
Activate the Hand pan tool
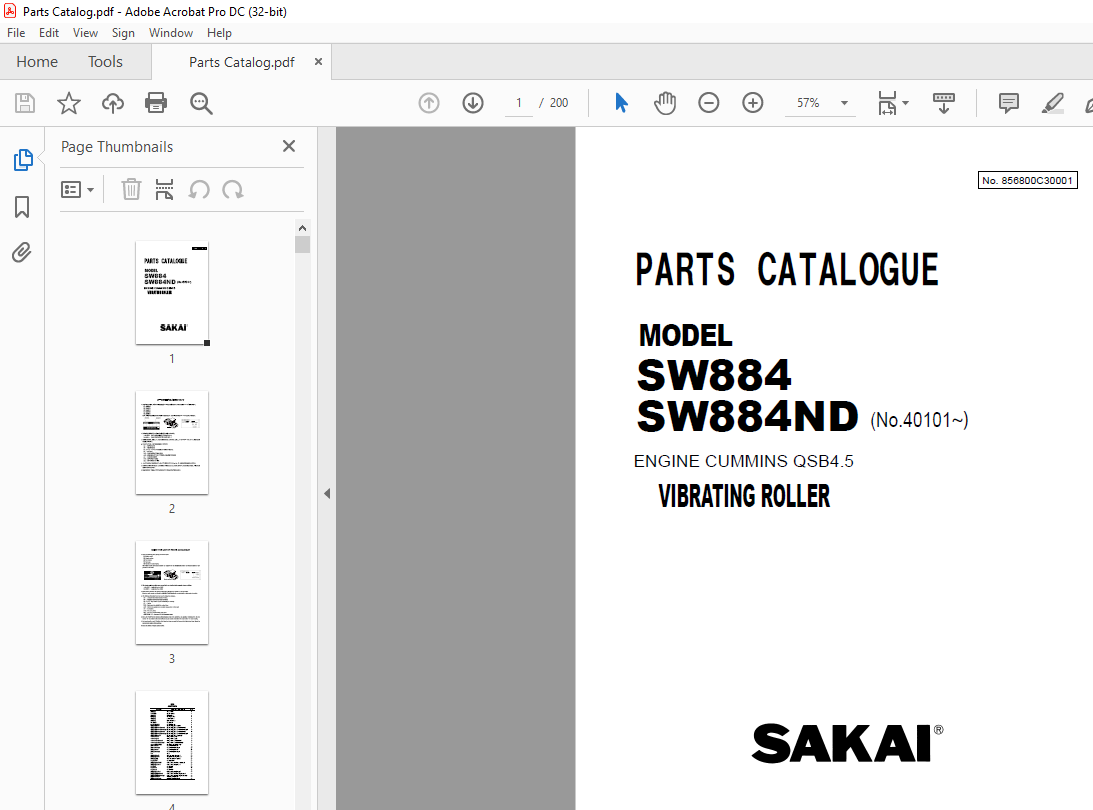pos(665,103)
